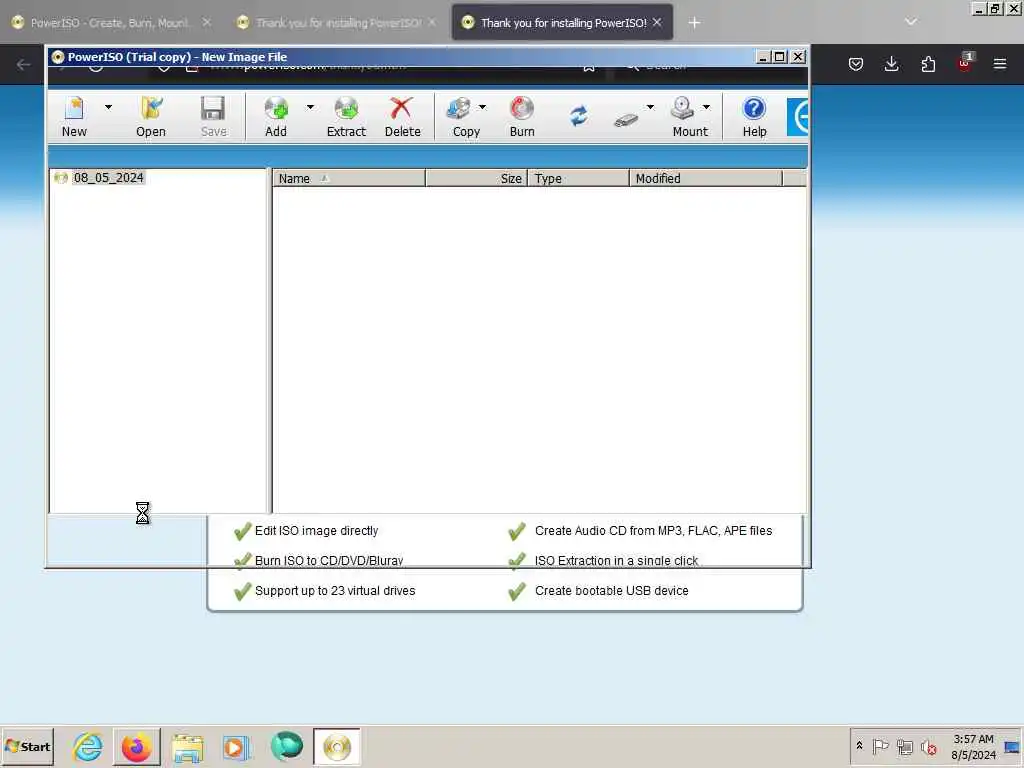1024x768 pixels.
Task: Click the USB drive tool icon
Action: click(626, 120)
